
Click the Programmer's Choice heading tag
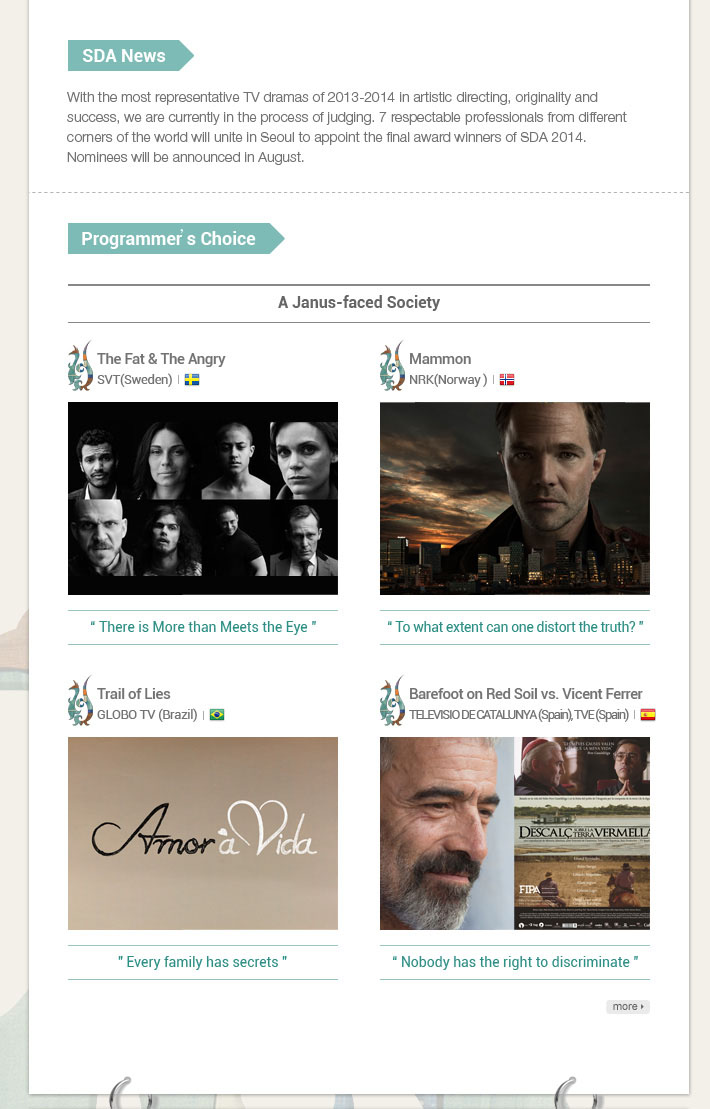coord(176,238)
